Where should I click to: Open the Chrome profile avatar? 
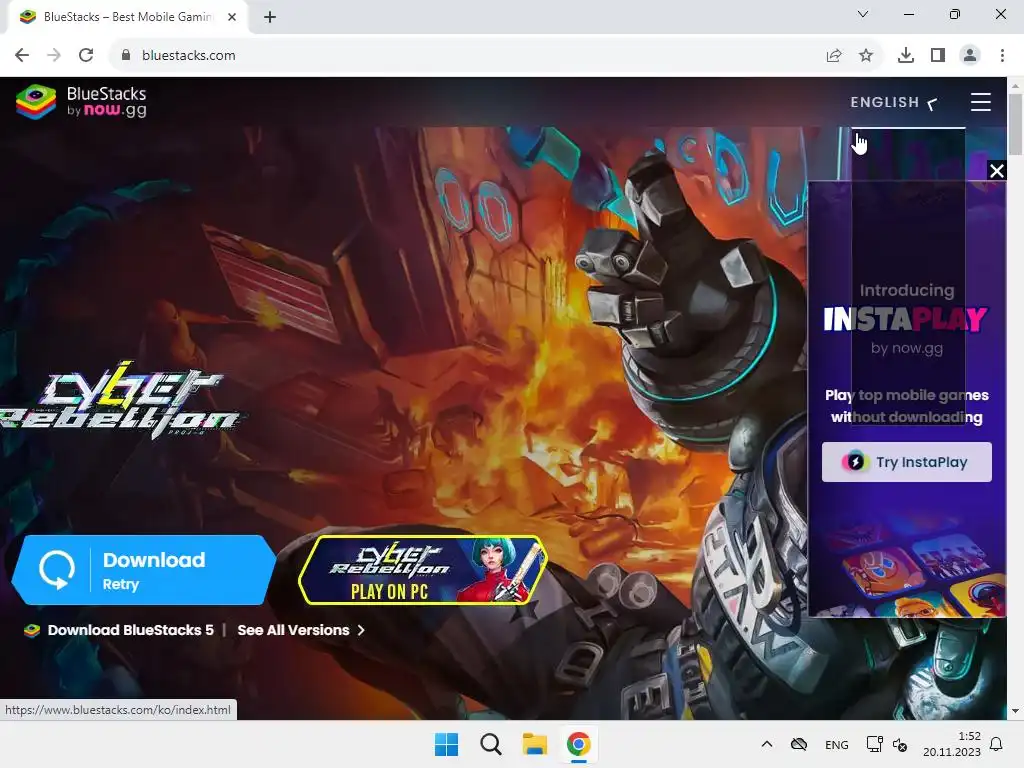click(x=970, y=56)
